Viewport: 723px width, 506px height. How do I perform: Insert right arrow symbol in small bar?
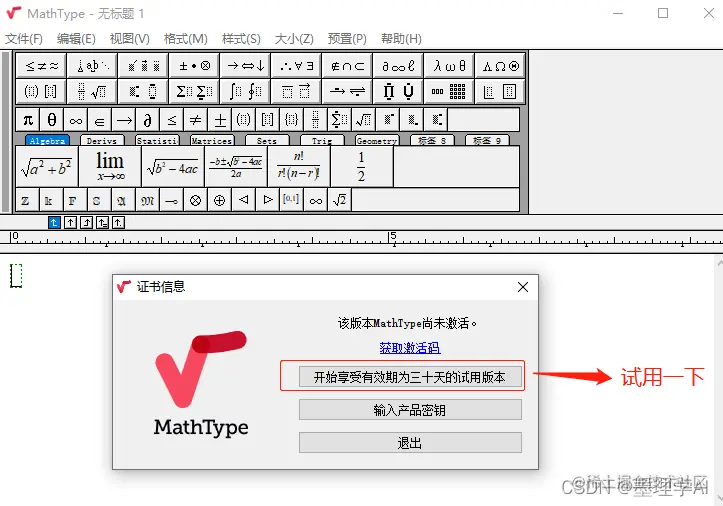click(124, 120)
